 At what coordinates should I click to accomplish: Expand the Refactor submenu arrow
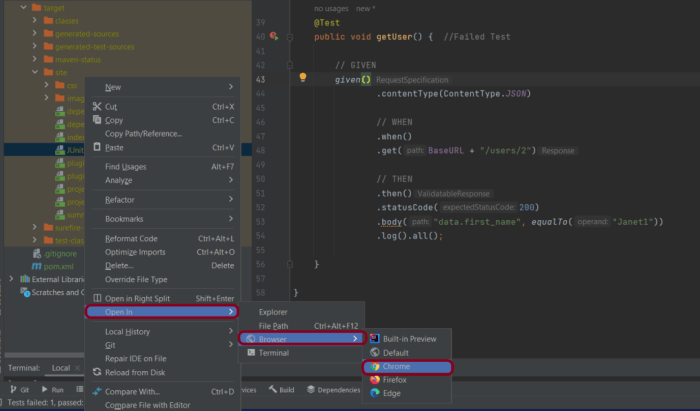(x=231, y=199)
